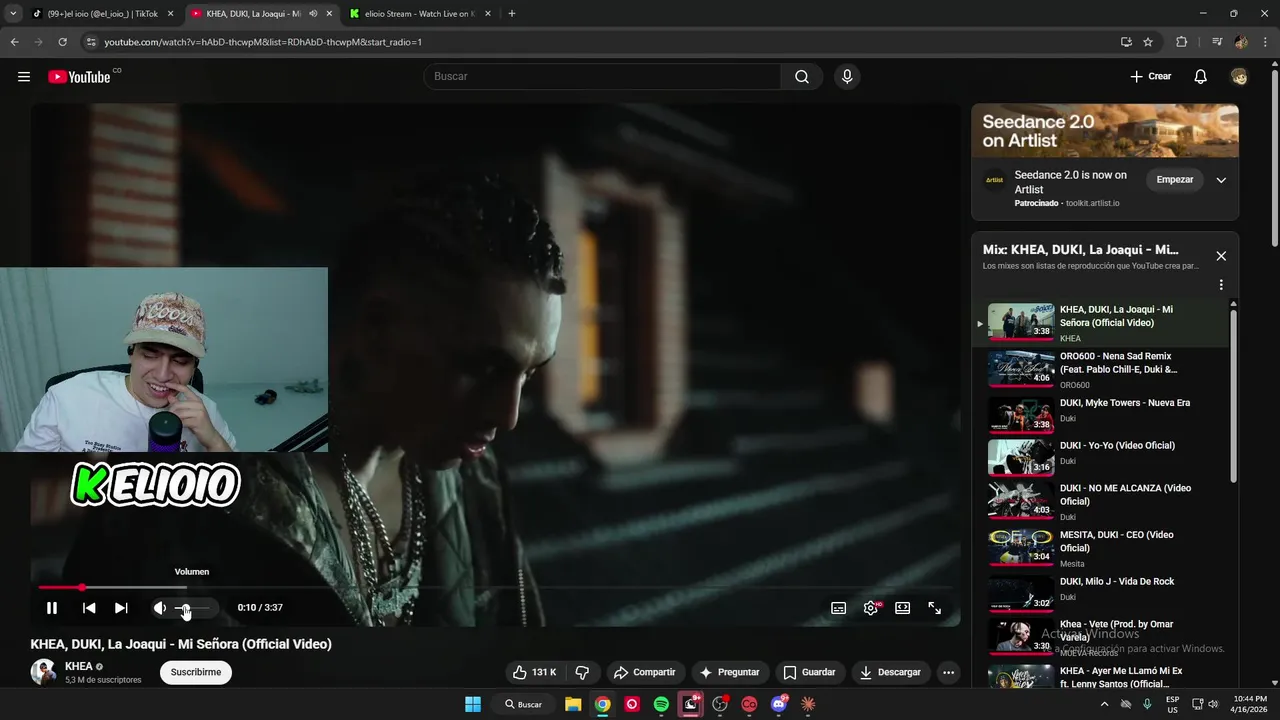Image resolution: width=1280 pixels, height=720 pixels.
Task: Dislike the video
Action: 582,673
